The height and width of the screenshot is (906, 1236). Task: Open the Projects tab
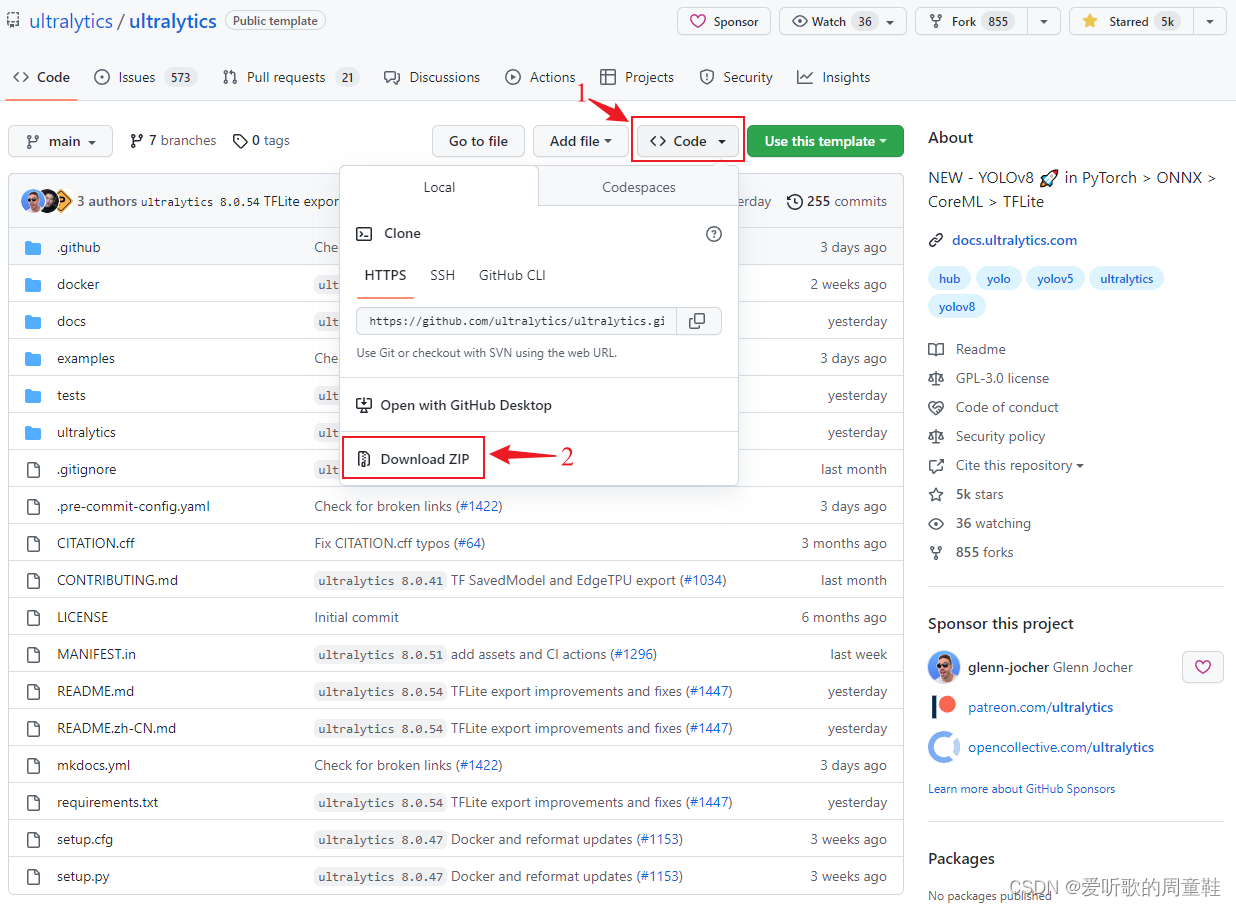(637, 77)
